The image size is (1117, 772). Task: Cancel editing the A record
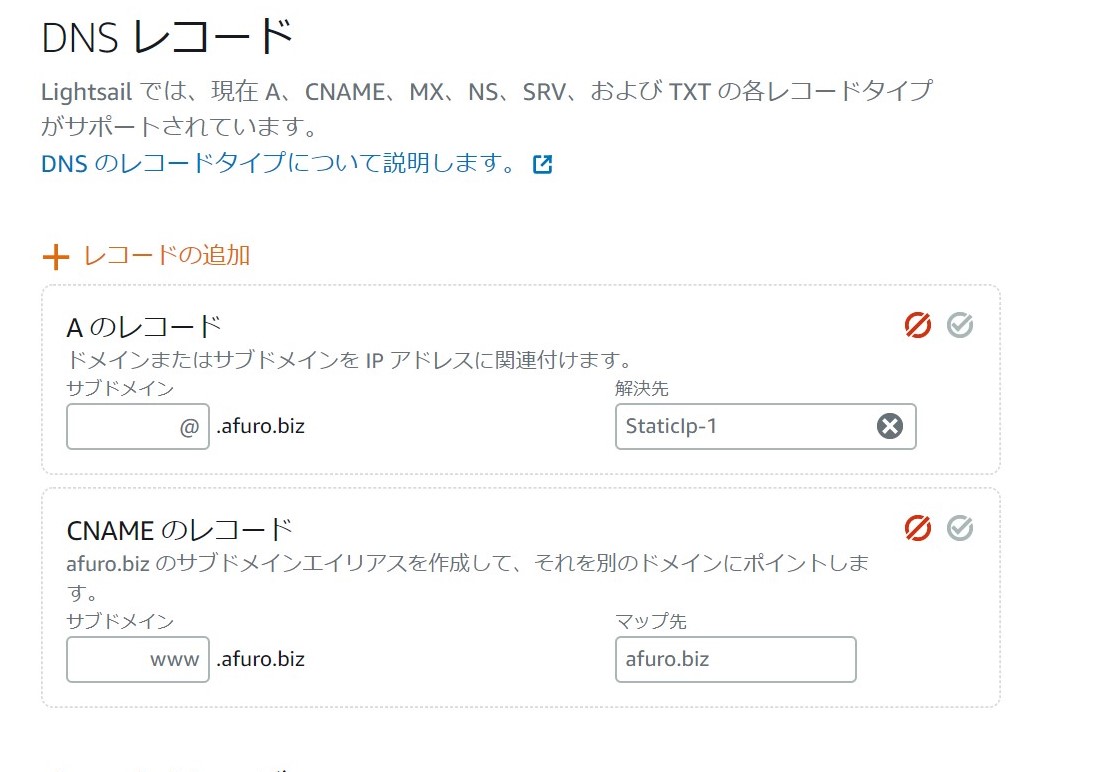pyautogui.click(x=917, y=325)
